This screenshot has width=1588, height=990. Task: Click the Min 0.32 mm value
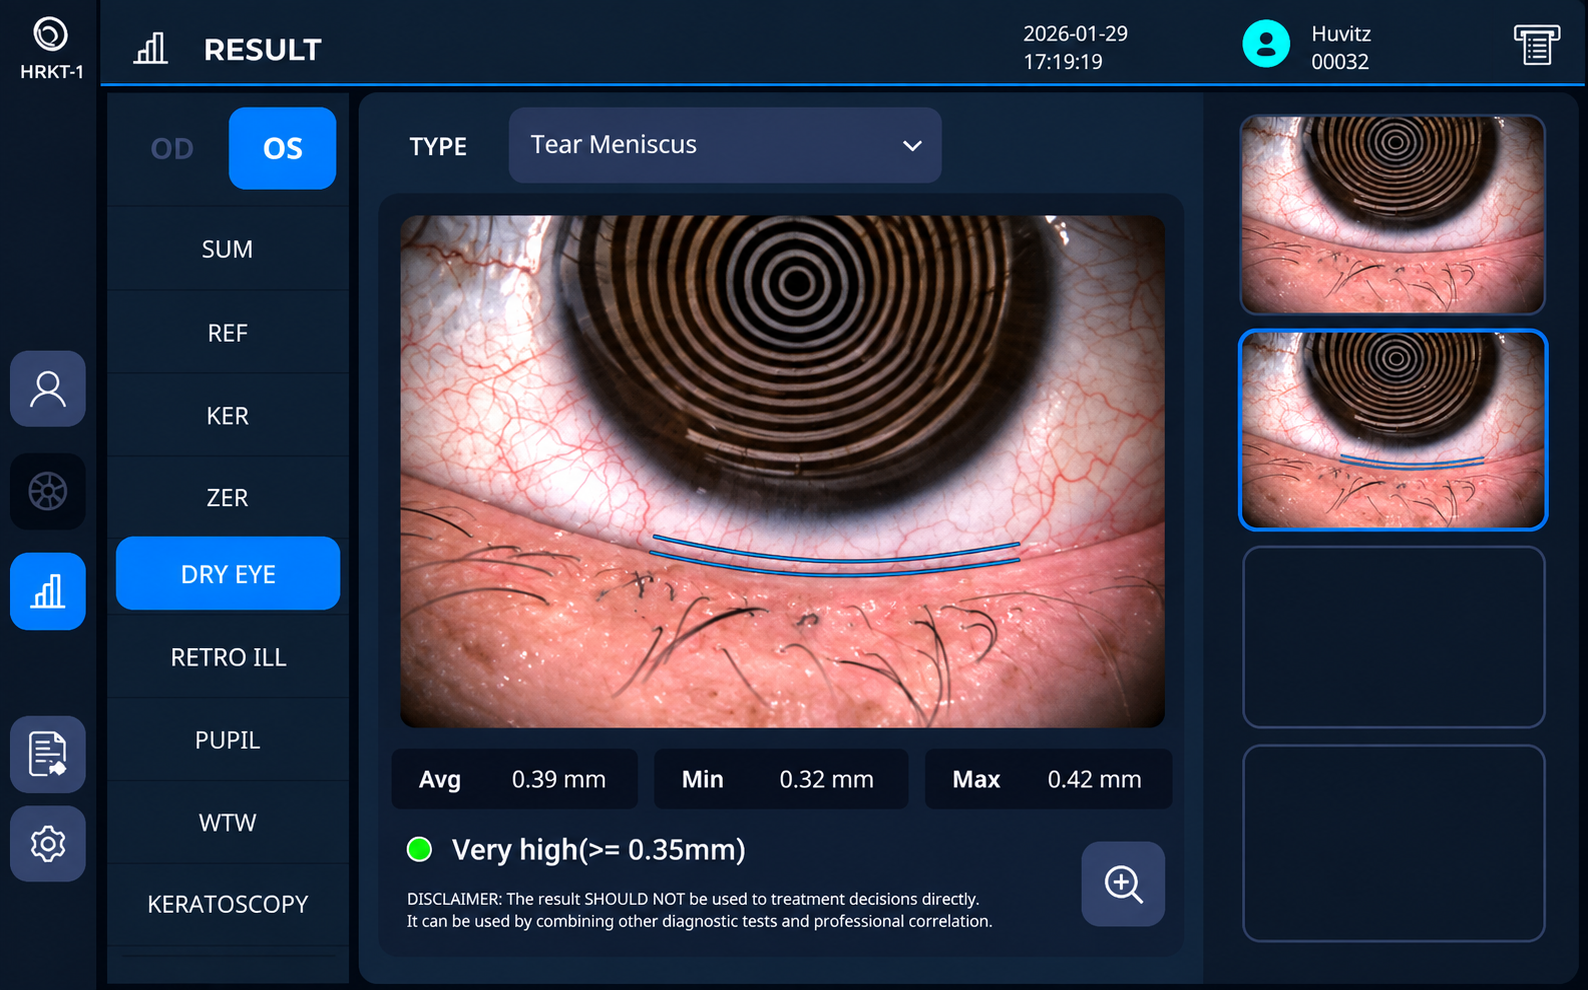point(781,779)
